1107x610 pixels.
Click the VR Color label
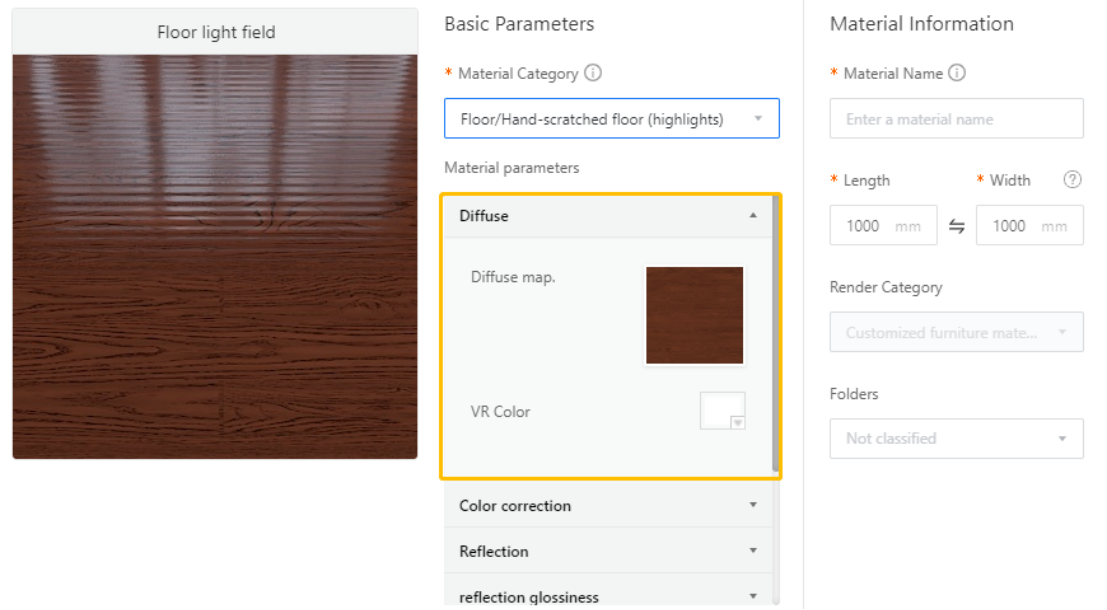[x=500, y=412]
